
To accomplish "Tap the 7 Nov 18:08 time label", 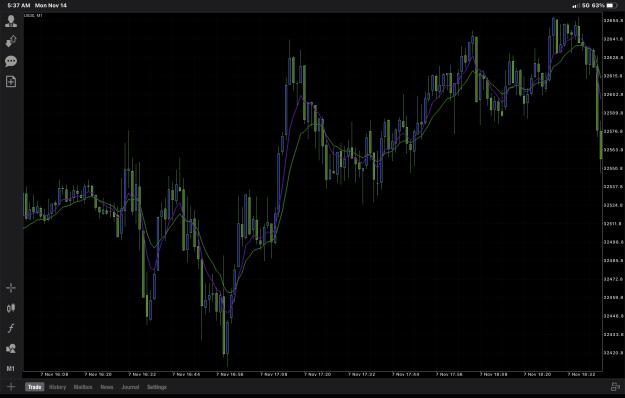I will click(x=493, y=374).
